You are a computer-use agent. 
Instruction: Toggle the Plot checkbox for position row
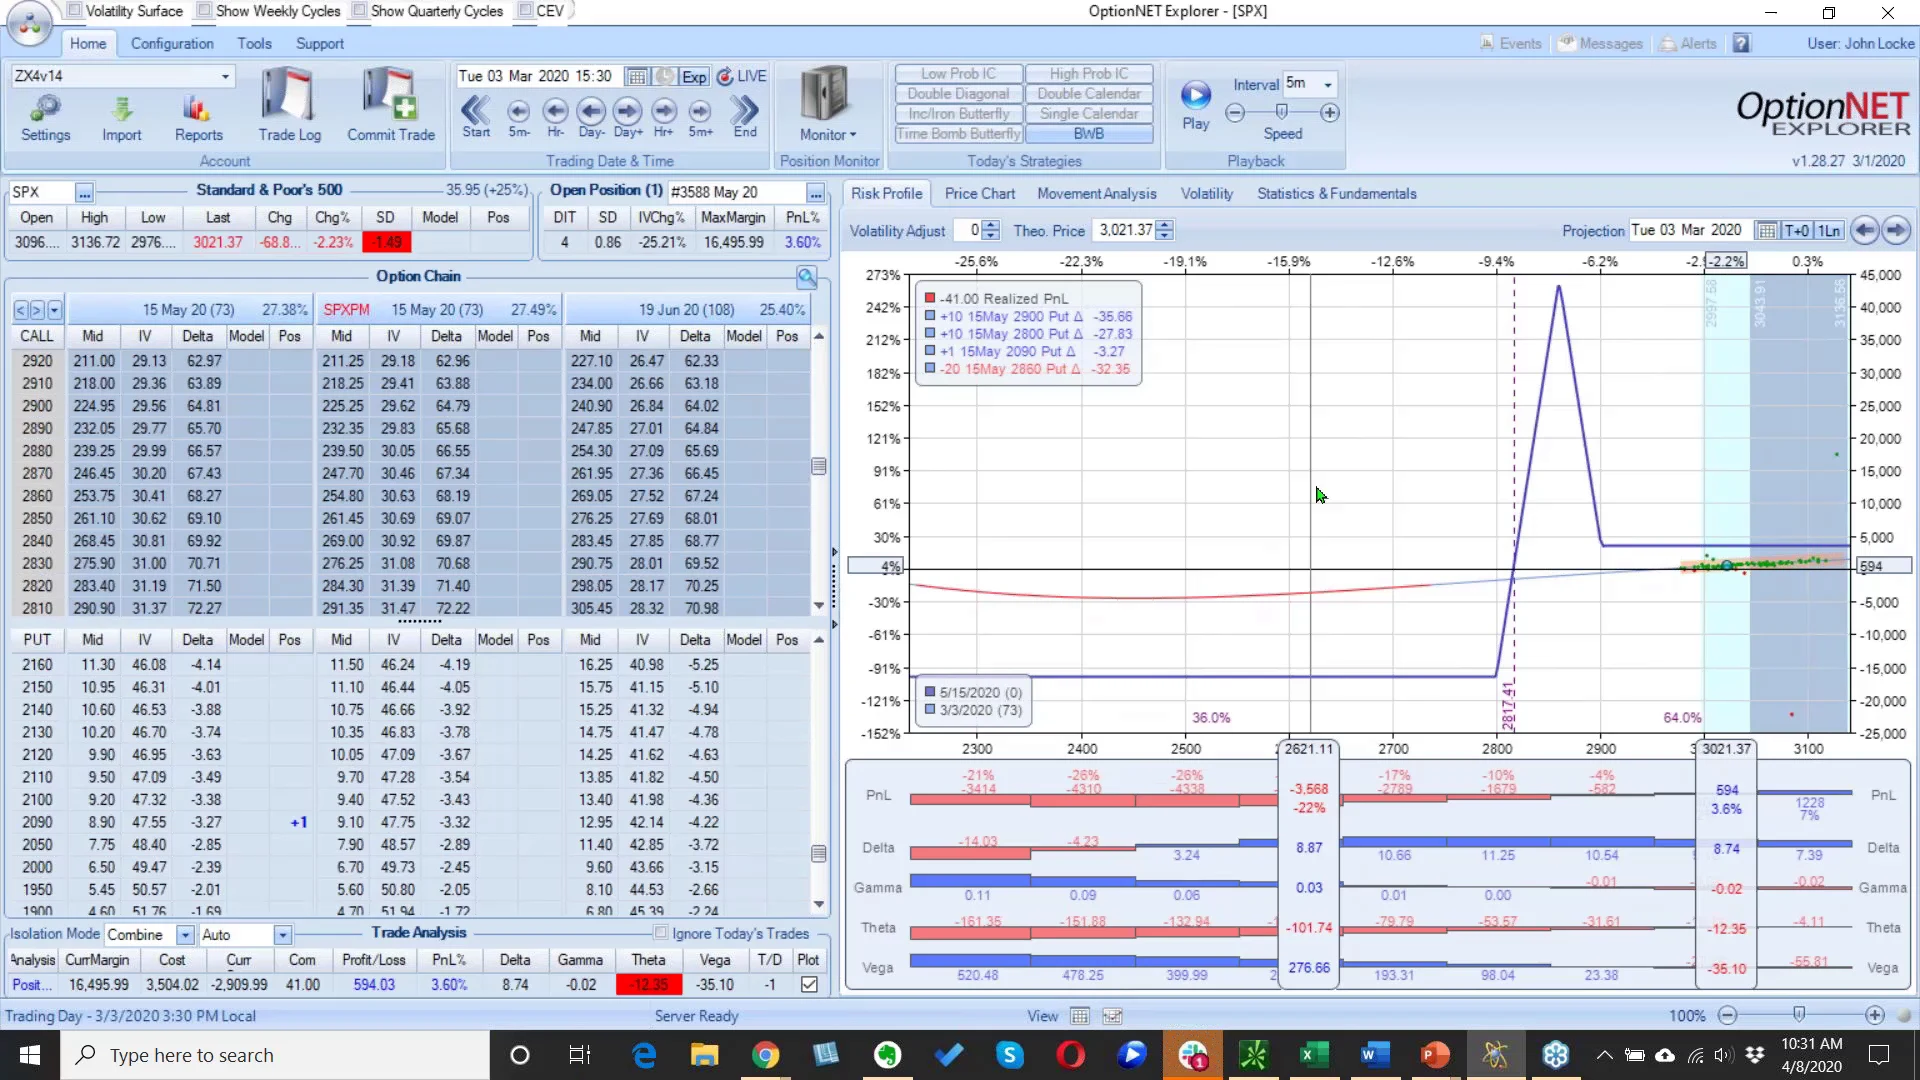[x=809, y=985]
